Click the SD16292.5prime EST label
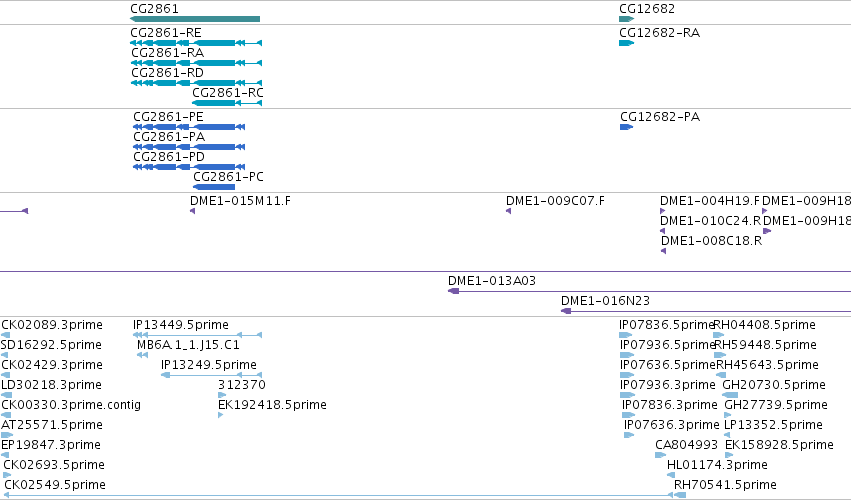851x500 pixels. (51, 345)
